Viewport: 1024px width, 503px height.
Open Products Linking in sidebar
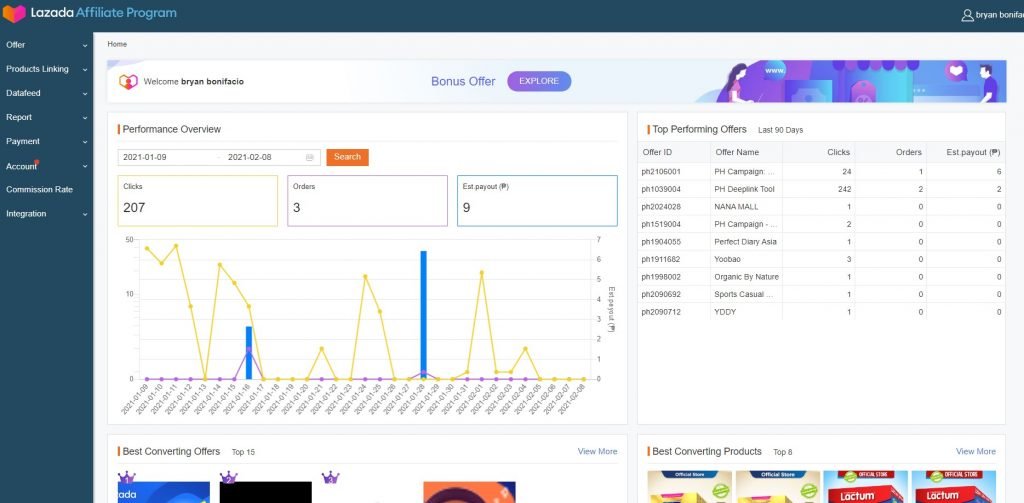(x=37, y=69)
